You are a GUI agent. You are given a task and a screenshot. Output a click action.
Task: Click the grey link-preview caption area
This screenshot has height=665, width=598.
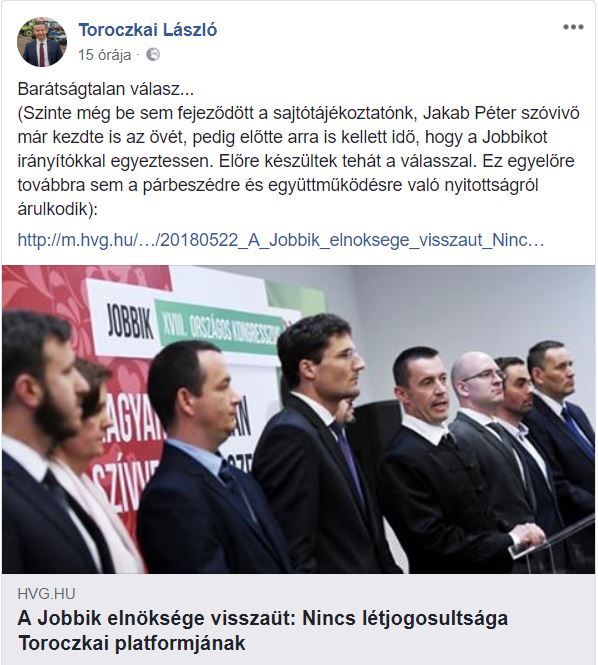tap(299, 619)
